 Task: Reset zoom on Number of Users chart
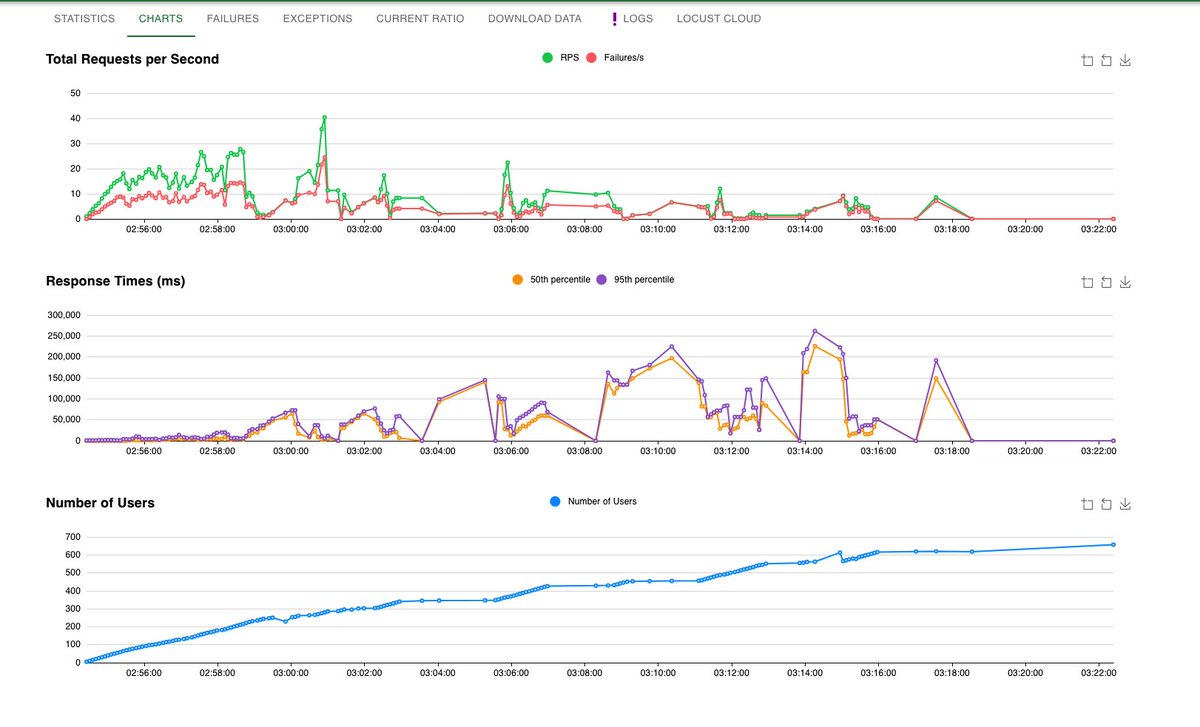point(1106,504)
